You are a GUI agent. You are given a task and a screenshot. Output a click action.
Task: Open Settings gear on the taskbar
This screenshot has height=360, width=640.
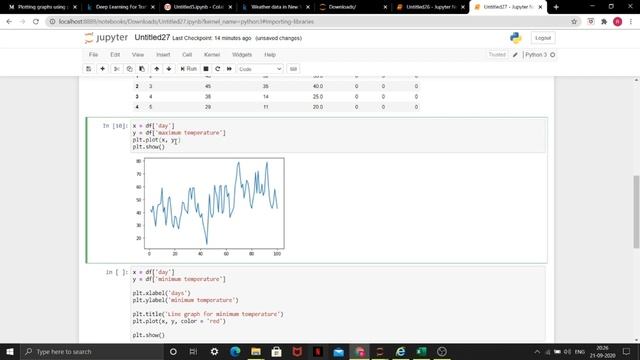(214, 351)
